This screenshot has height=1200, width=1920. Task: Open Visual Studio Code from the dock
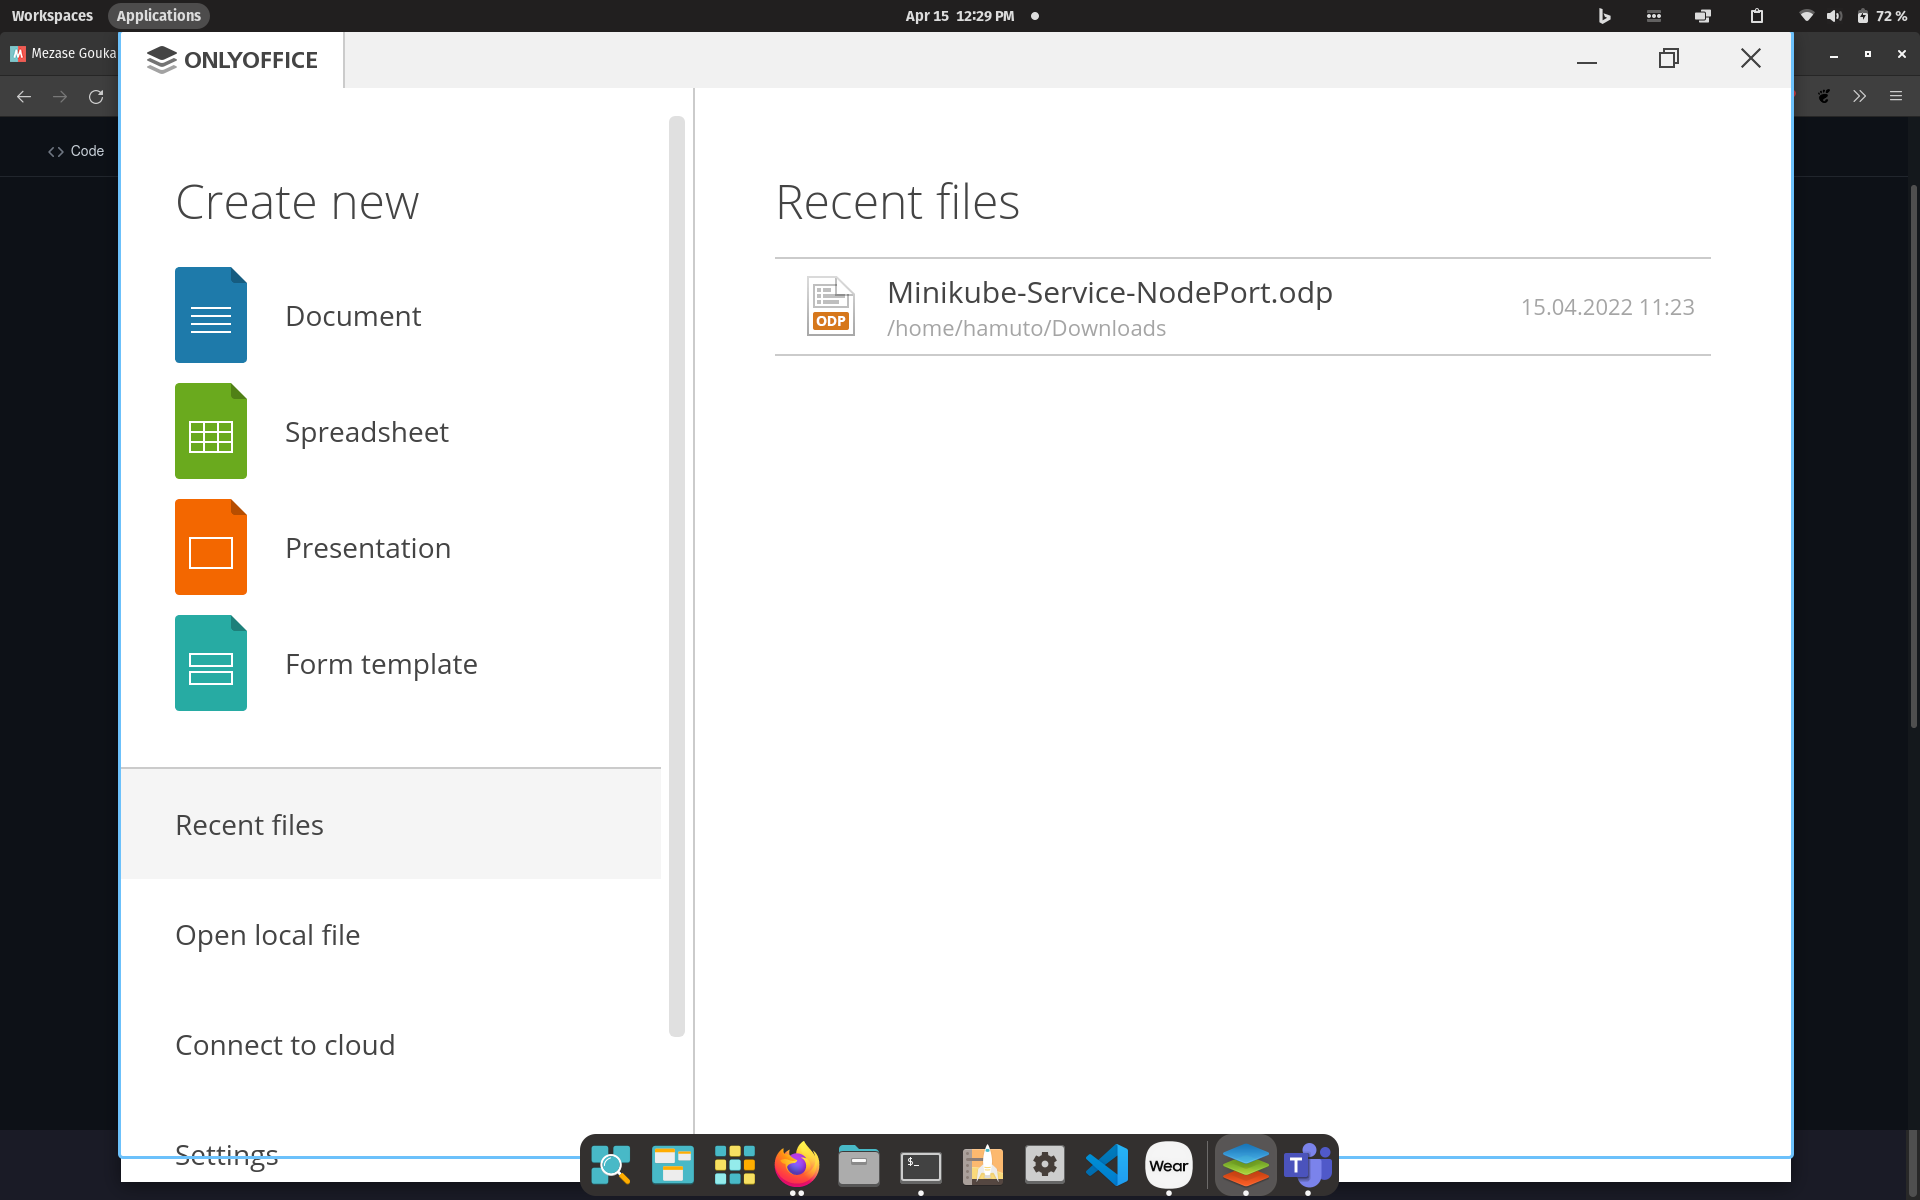point(1107,1164)
